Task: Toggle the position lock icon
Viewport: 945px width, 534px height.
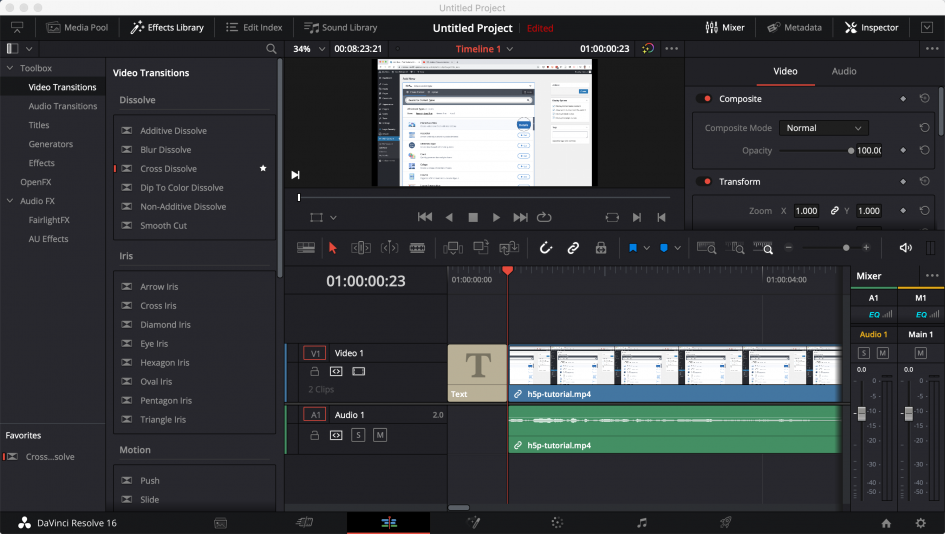Action: click(x=601, y=248)
